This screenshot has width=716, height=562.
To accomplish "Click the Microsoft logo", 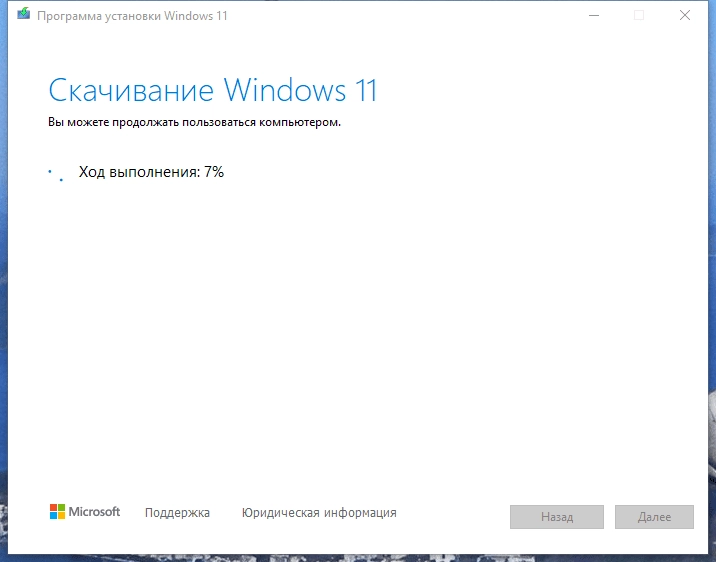I will [85, 512].
